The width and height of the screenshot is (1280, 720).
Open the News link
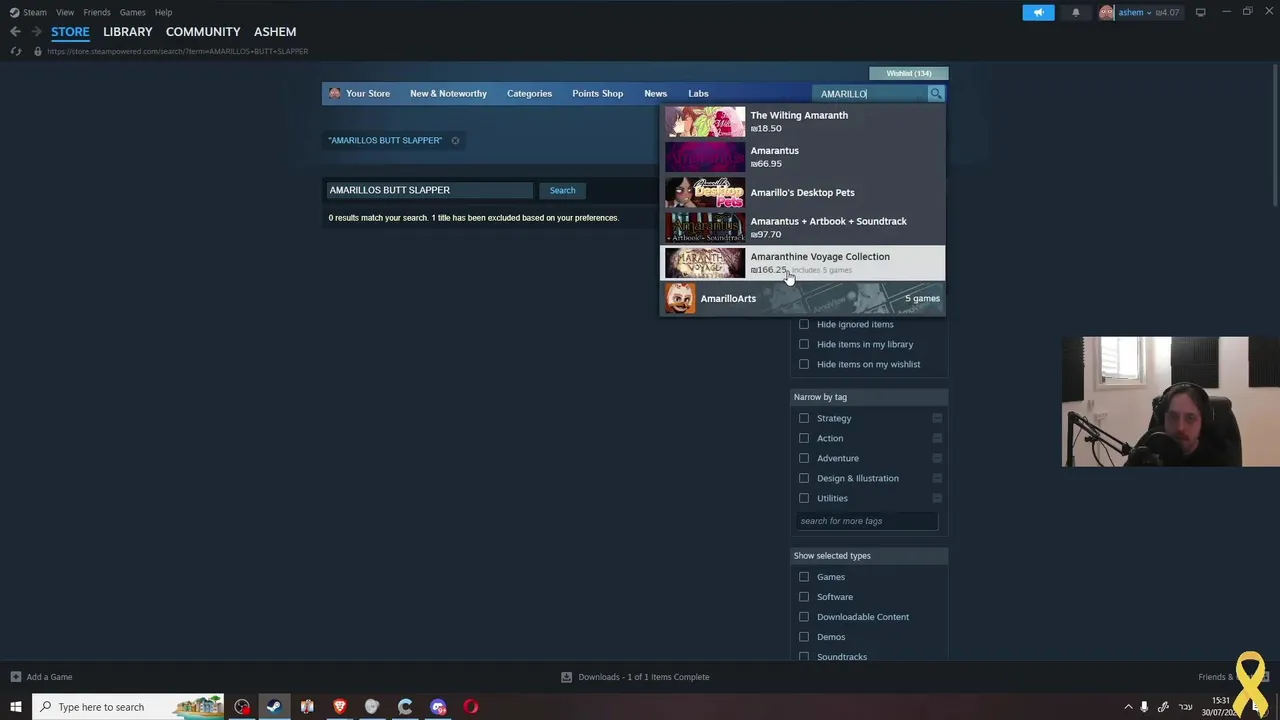click(x=655, y=94)
